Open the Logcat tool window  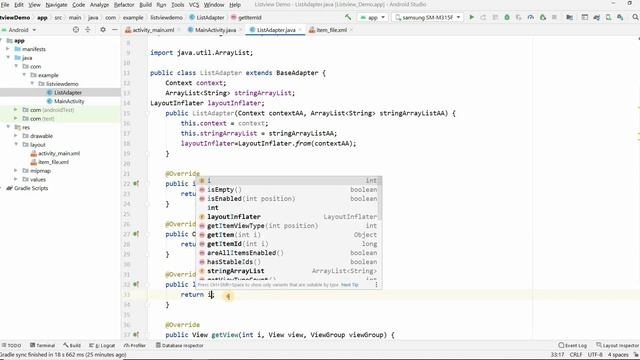(x=102, y=345)
